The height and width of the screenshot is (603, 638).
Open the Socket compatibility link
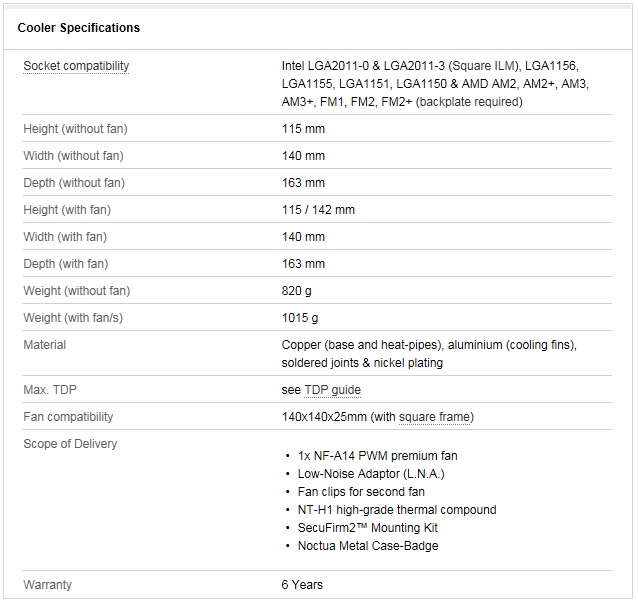click(76, 66)
